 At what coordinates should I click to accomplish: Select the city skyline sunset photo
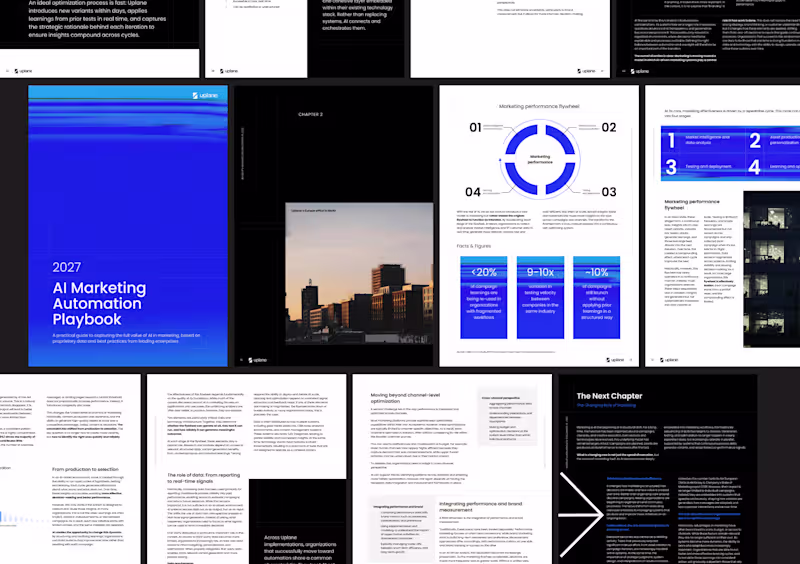pyautogui.click(x=359, y=274)
